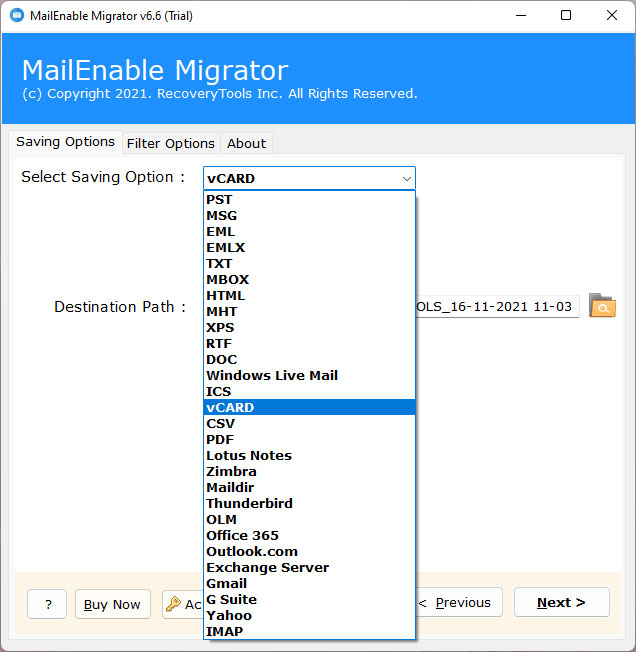
Task: Pick ICS from the dropdown list
Action: coord(309,392)
